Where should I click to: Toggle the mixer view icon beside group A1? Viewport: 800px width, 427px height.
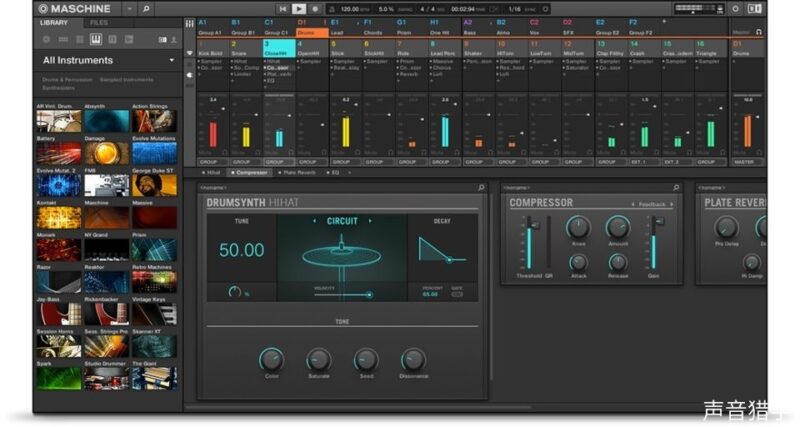pos(189,23)
